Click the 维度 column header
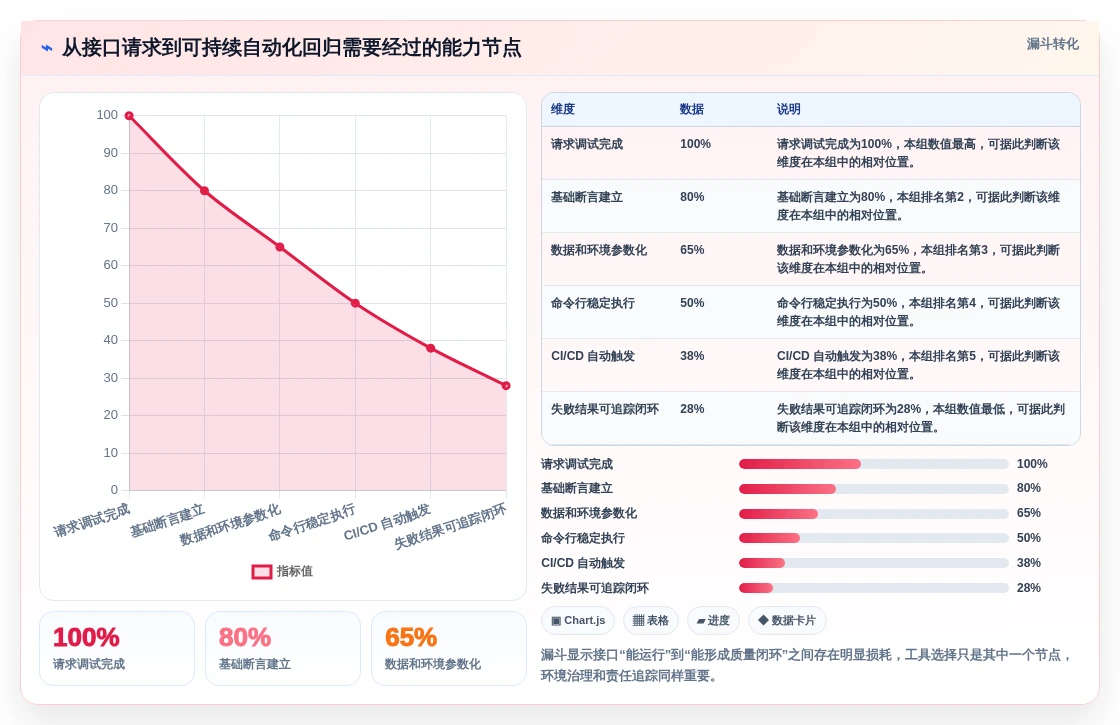Viewport: 1120px width, 725px height. 563,109
